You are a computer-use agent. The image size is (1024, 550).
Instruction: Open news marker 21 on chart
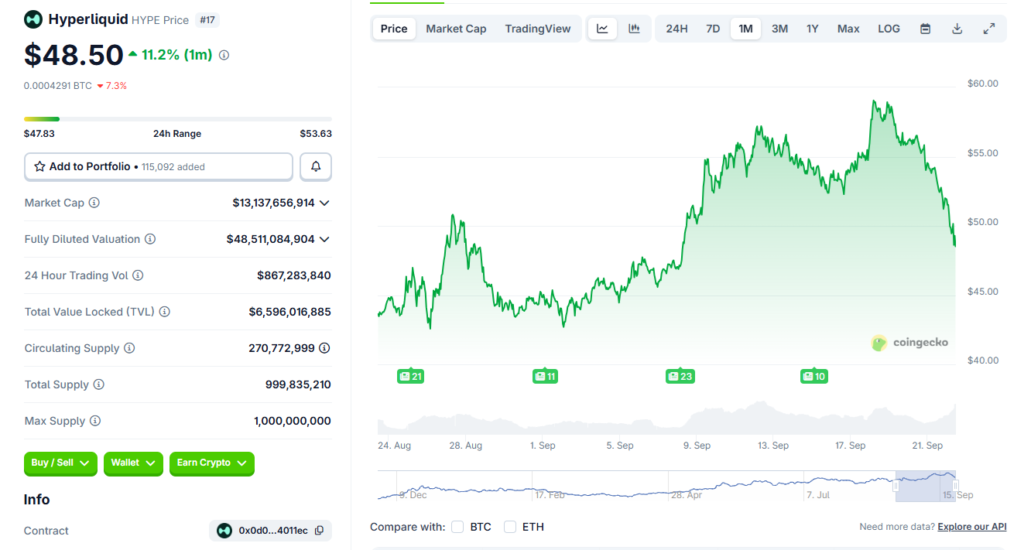(411, 376)
